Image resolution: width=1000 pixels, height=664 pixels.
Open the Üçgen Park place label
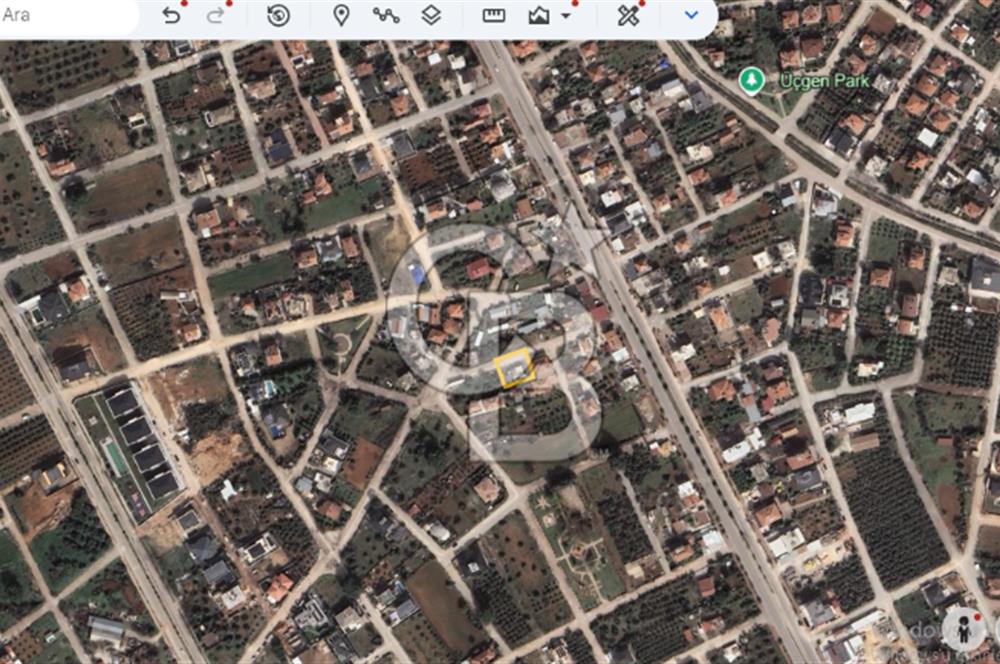(825, 81)
